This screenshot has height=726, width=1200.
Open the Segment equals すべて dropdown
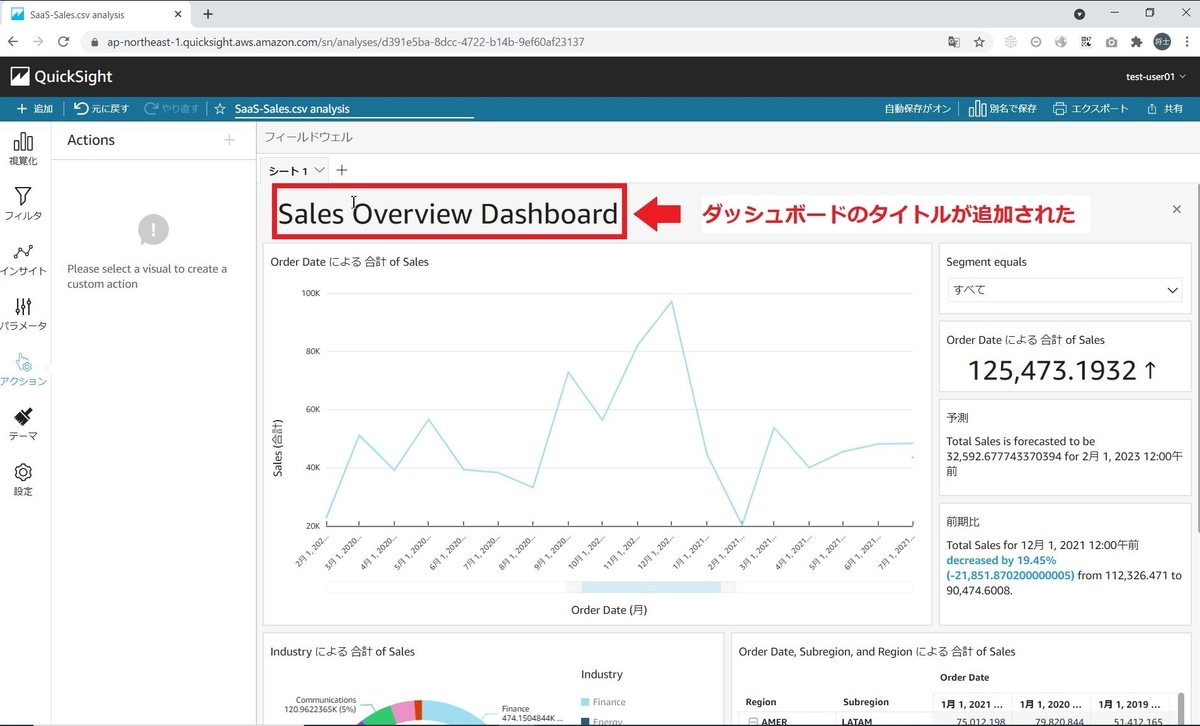pyautogui.click(x=1064, y=289)
